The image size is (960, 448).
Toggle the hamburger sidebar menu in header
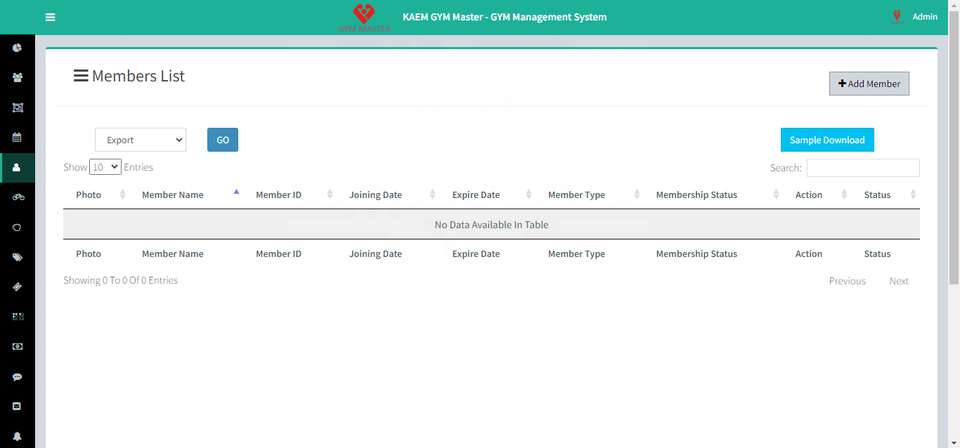(x=50, y=17)
